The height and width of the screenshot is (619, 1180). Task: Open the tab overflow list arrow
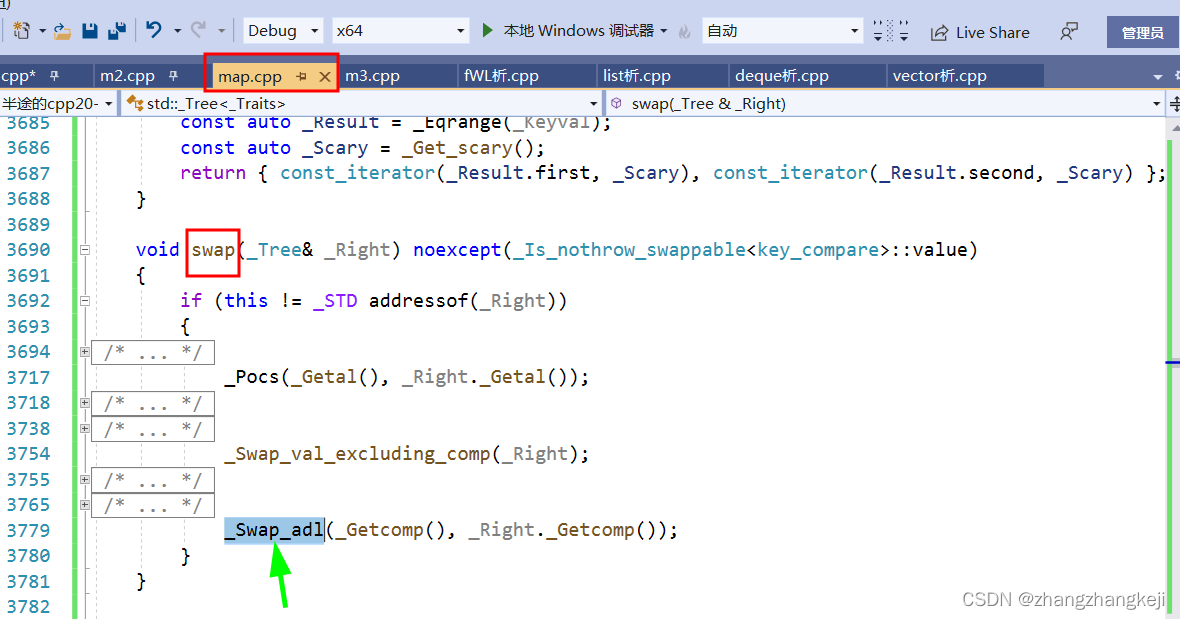point(1157,77)
